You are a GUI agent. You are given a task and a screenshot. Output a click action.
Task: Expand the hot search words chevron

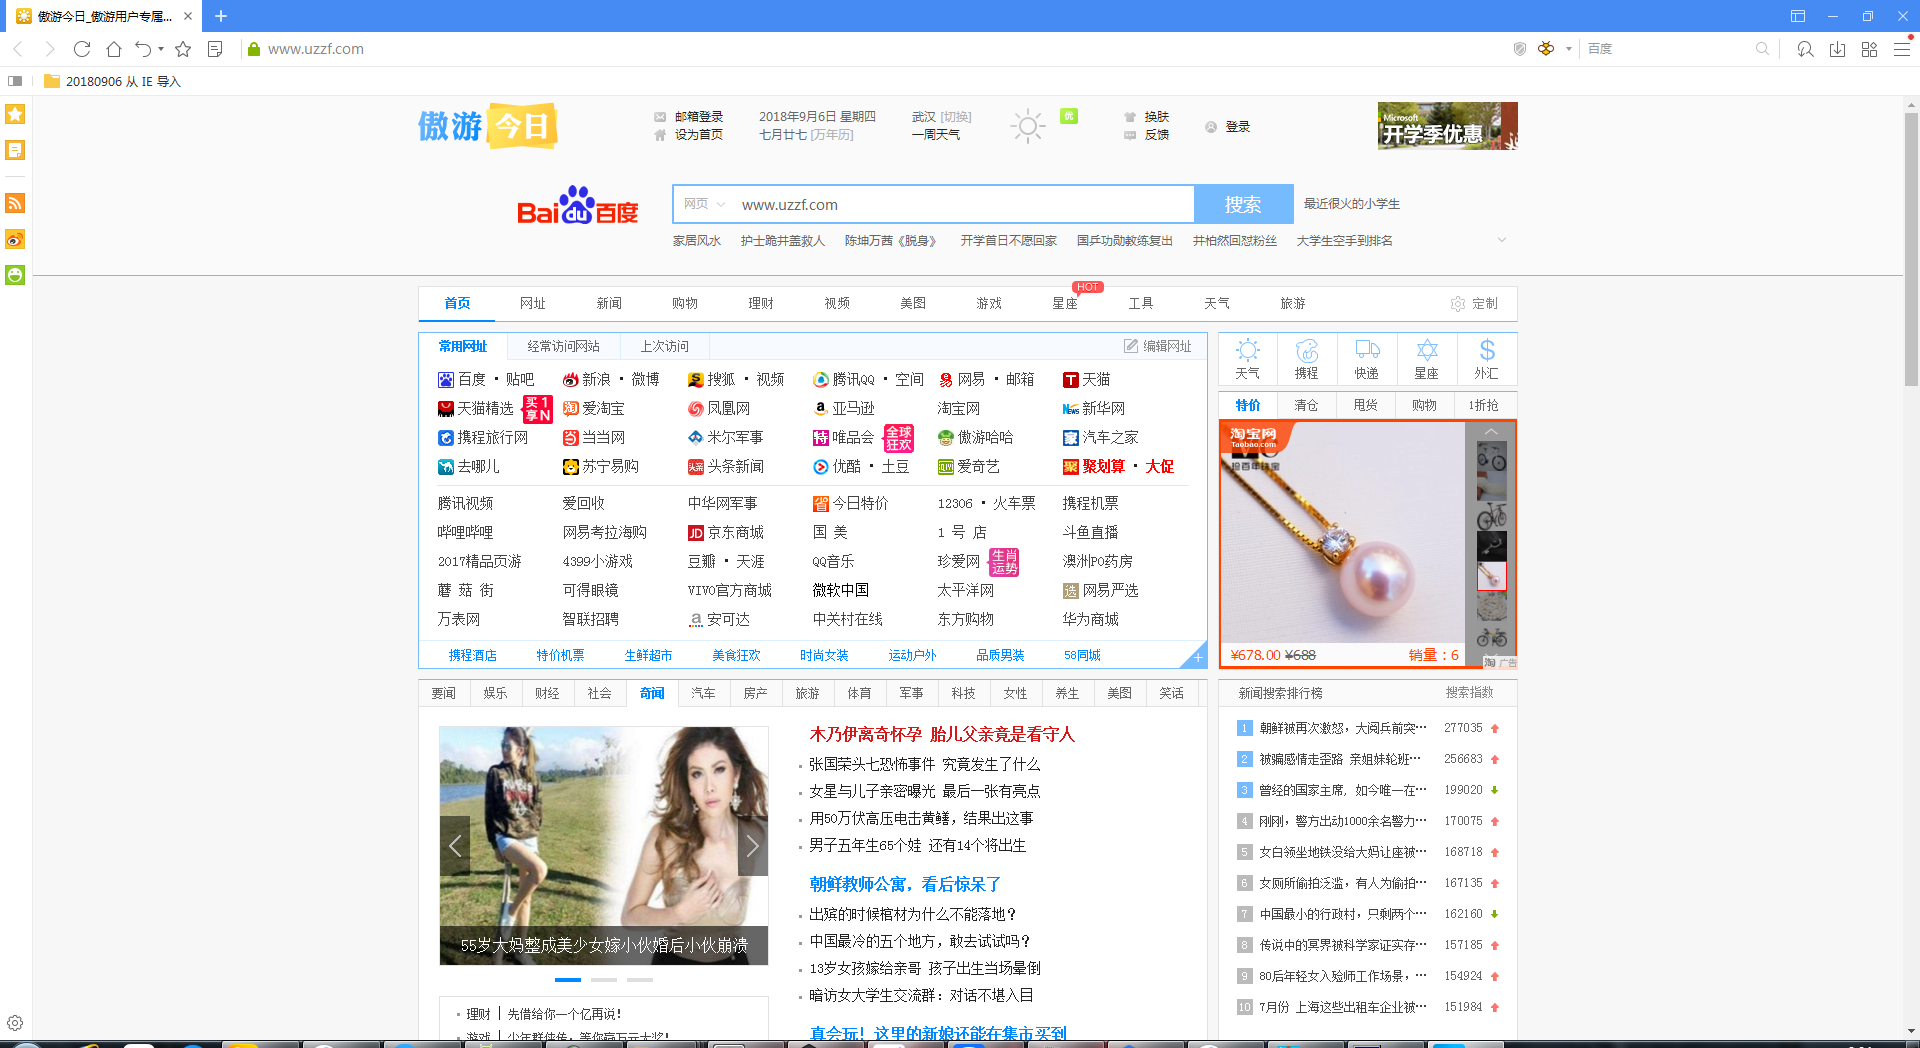click(x=1501, y=240)
